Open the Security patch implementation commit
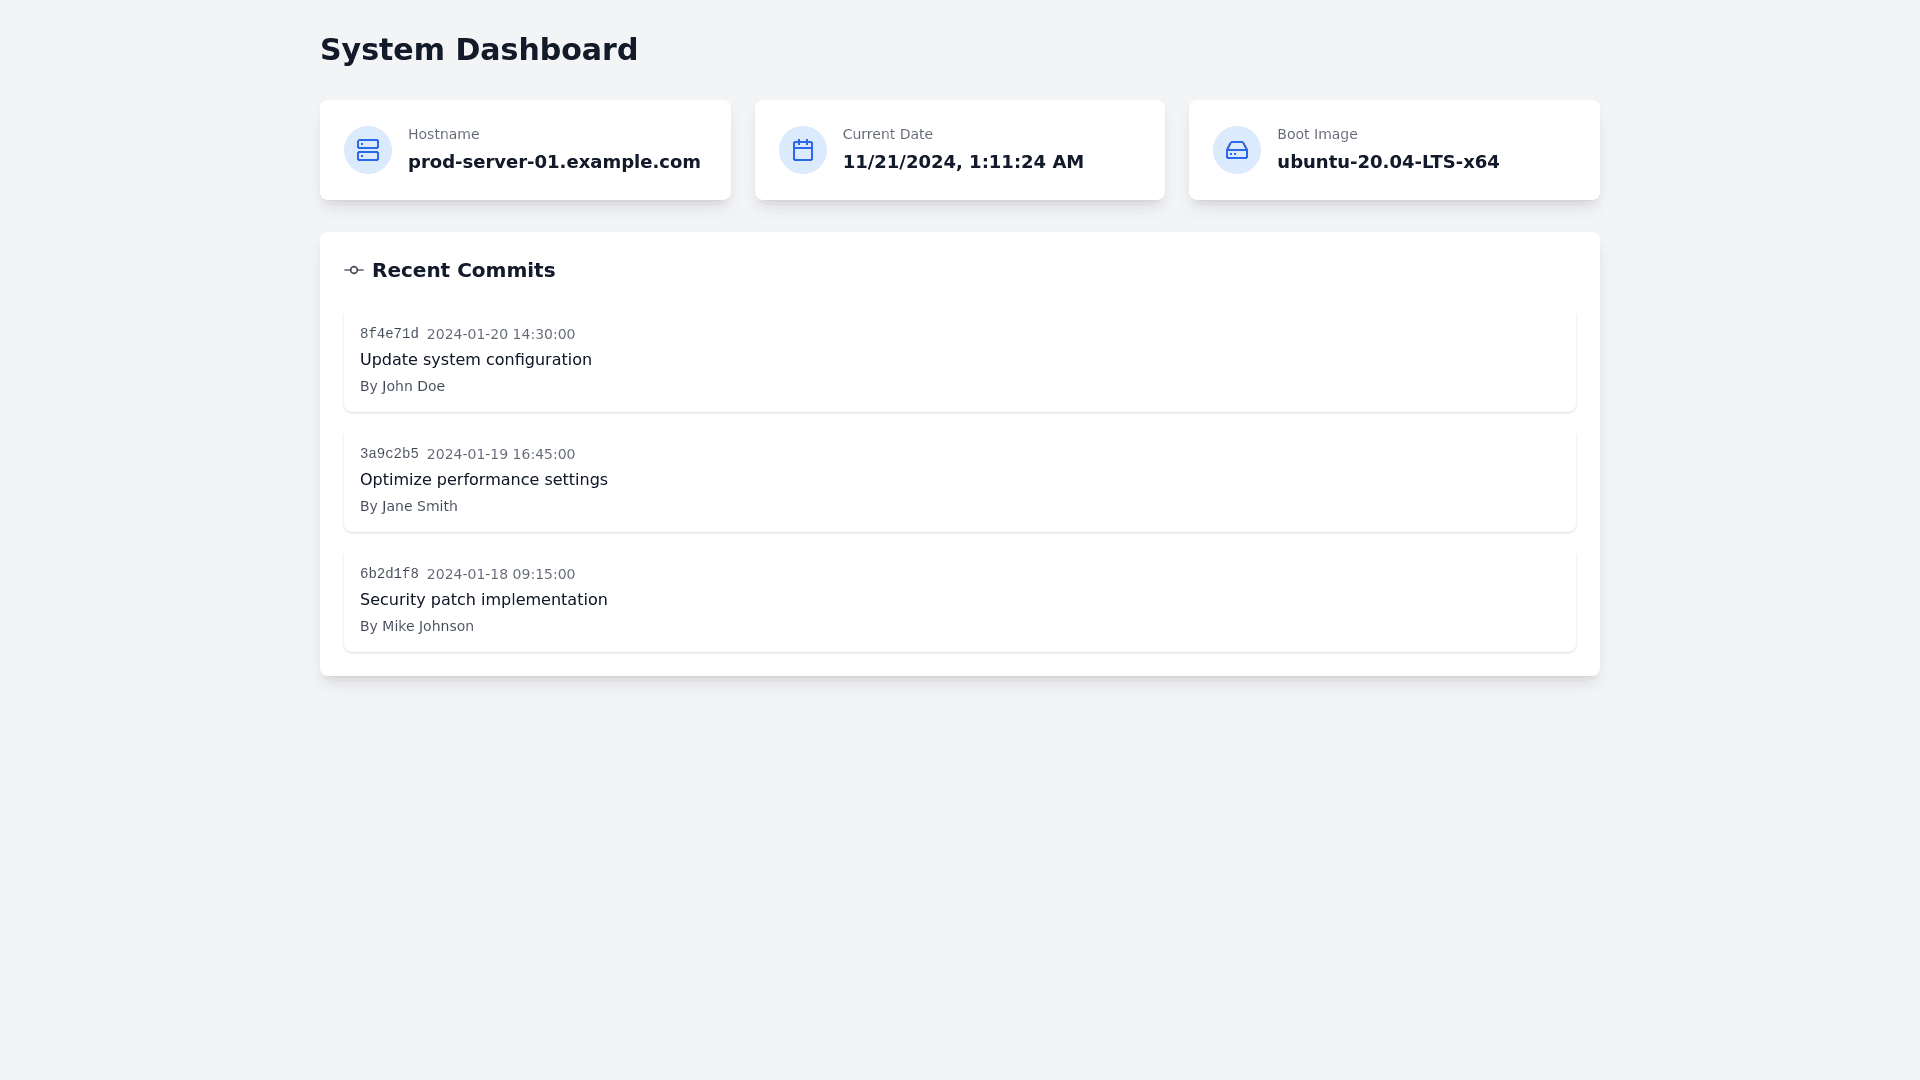The image size is (1920, 1080). (483, 600)
